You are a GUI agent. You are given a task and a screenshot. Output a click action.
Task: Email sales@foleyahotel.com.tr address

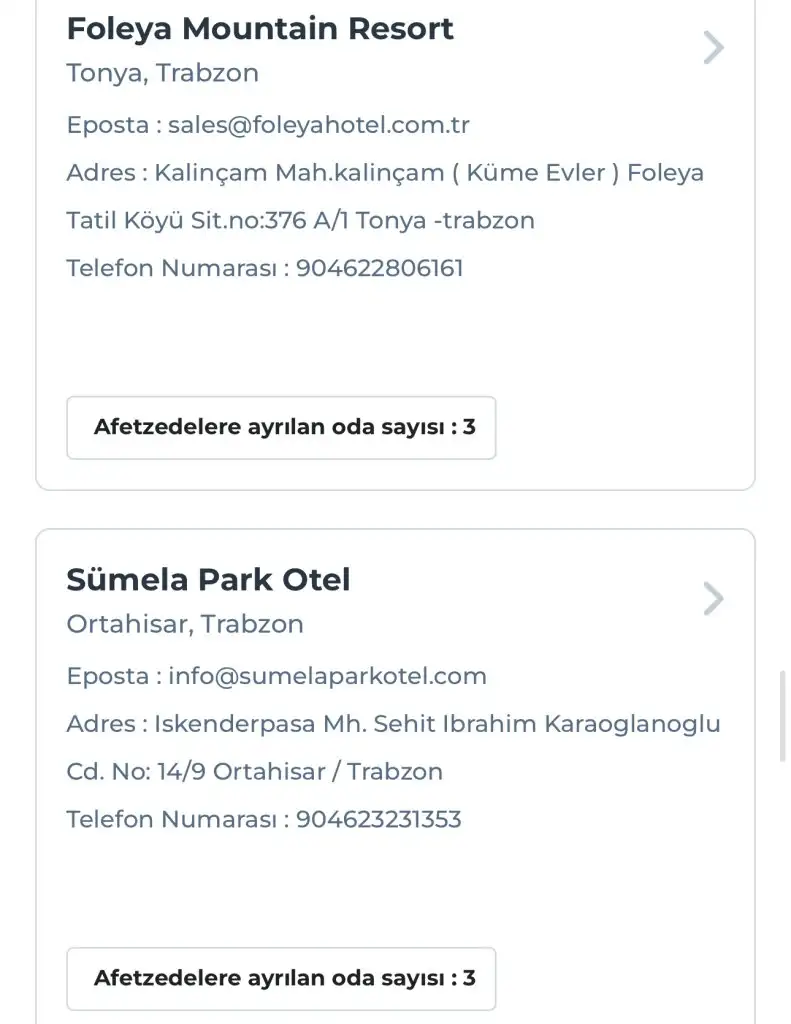[x=318, y=125]
